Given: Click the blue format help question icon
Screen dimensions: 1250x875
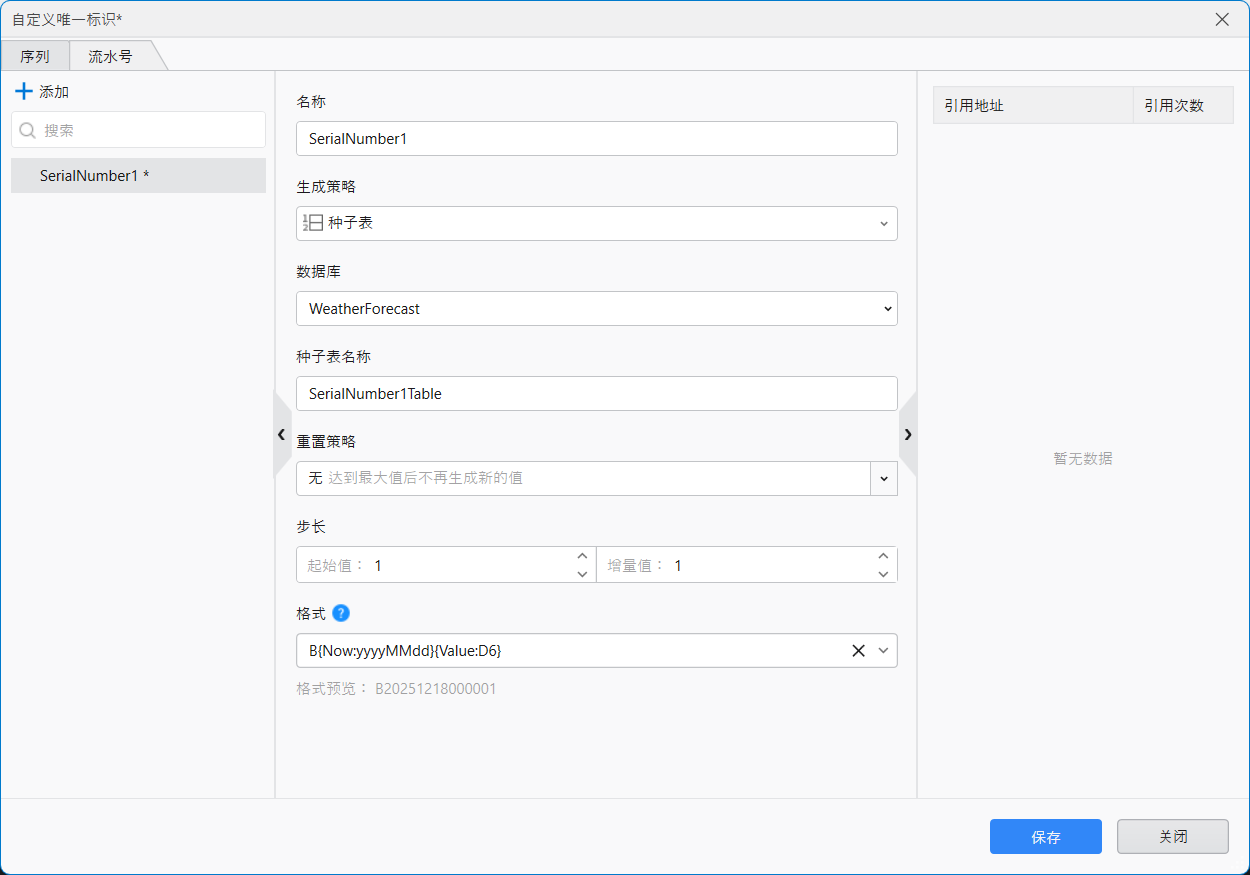Looking at the screenshot, I should (x=341, y=613).
